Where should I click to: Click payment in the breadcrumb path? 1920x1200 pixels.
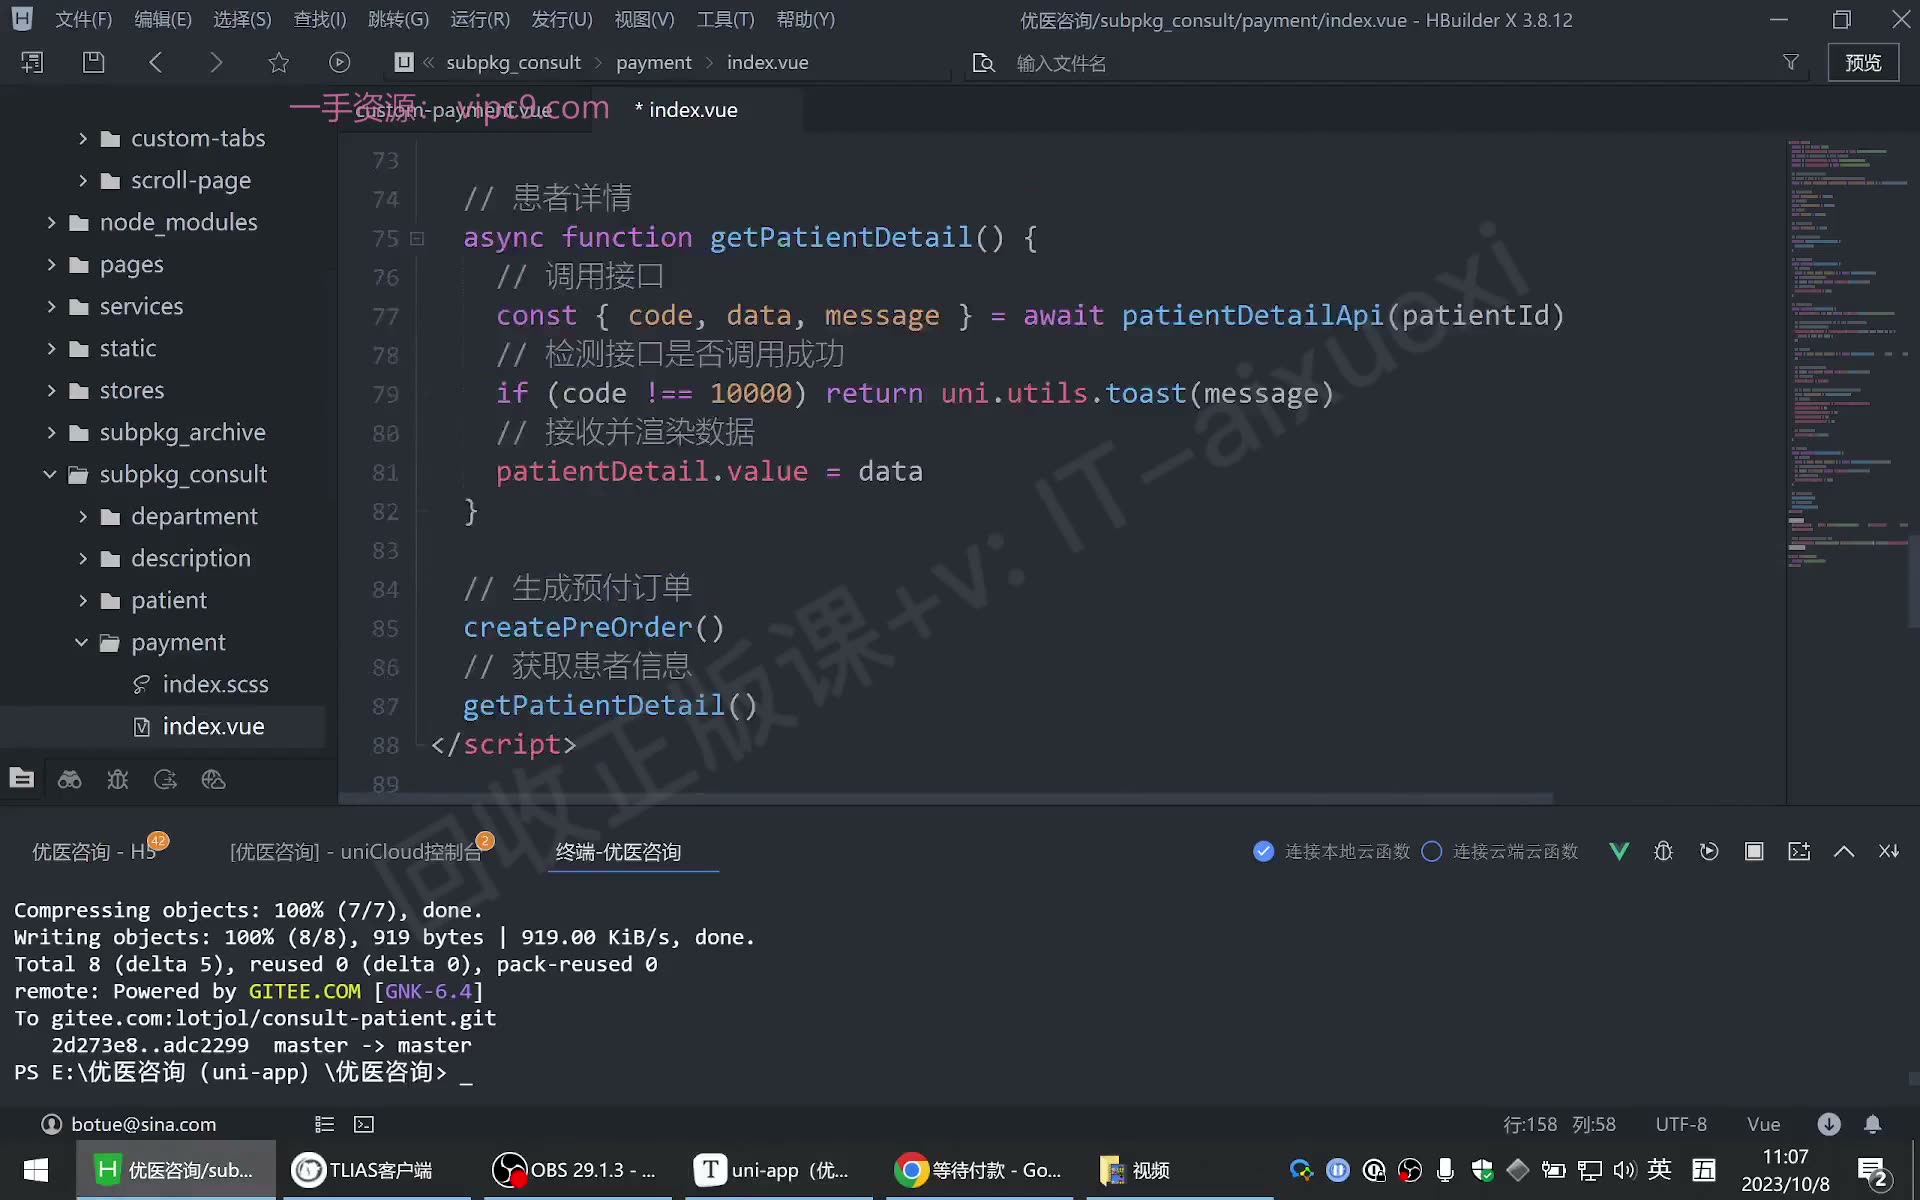(x=653, y=62)
